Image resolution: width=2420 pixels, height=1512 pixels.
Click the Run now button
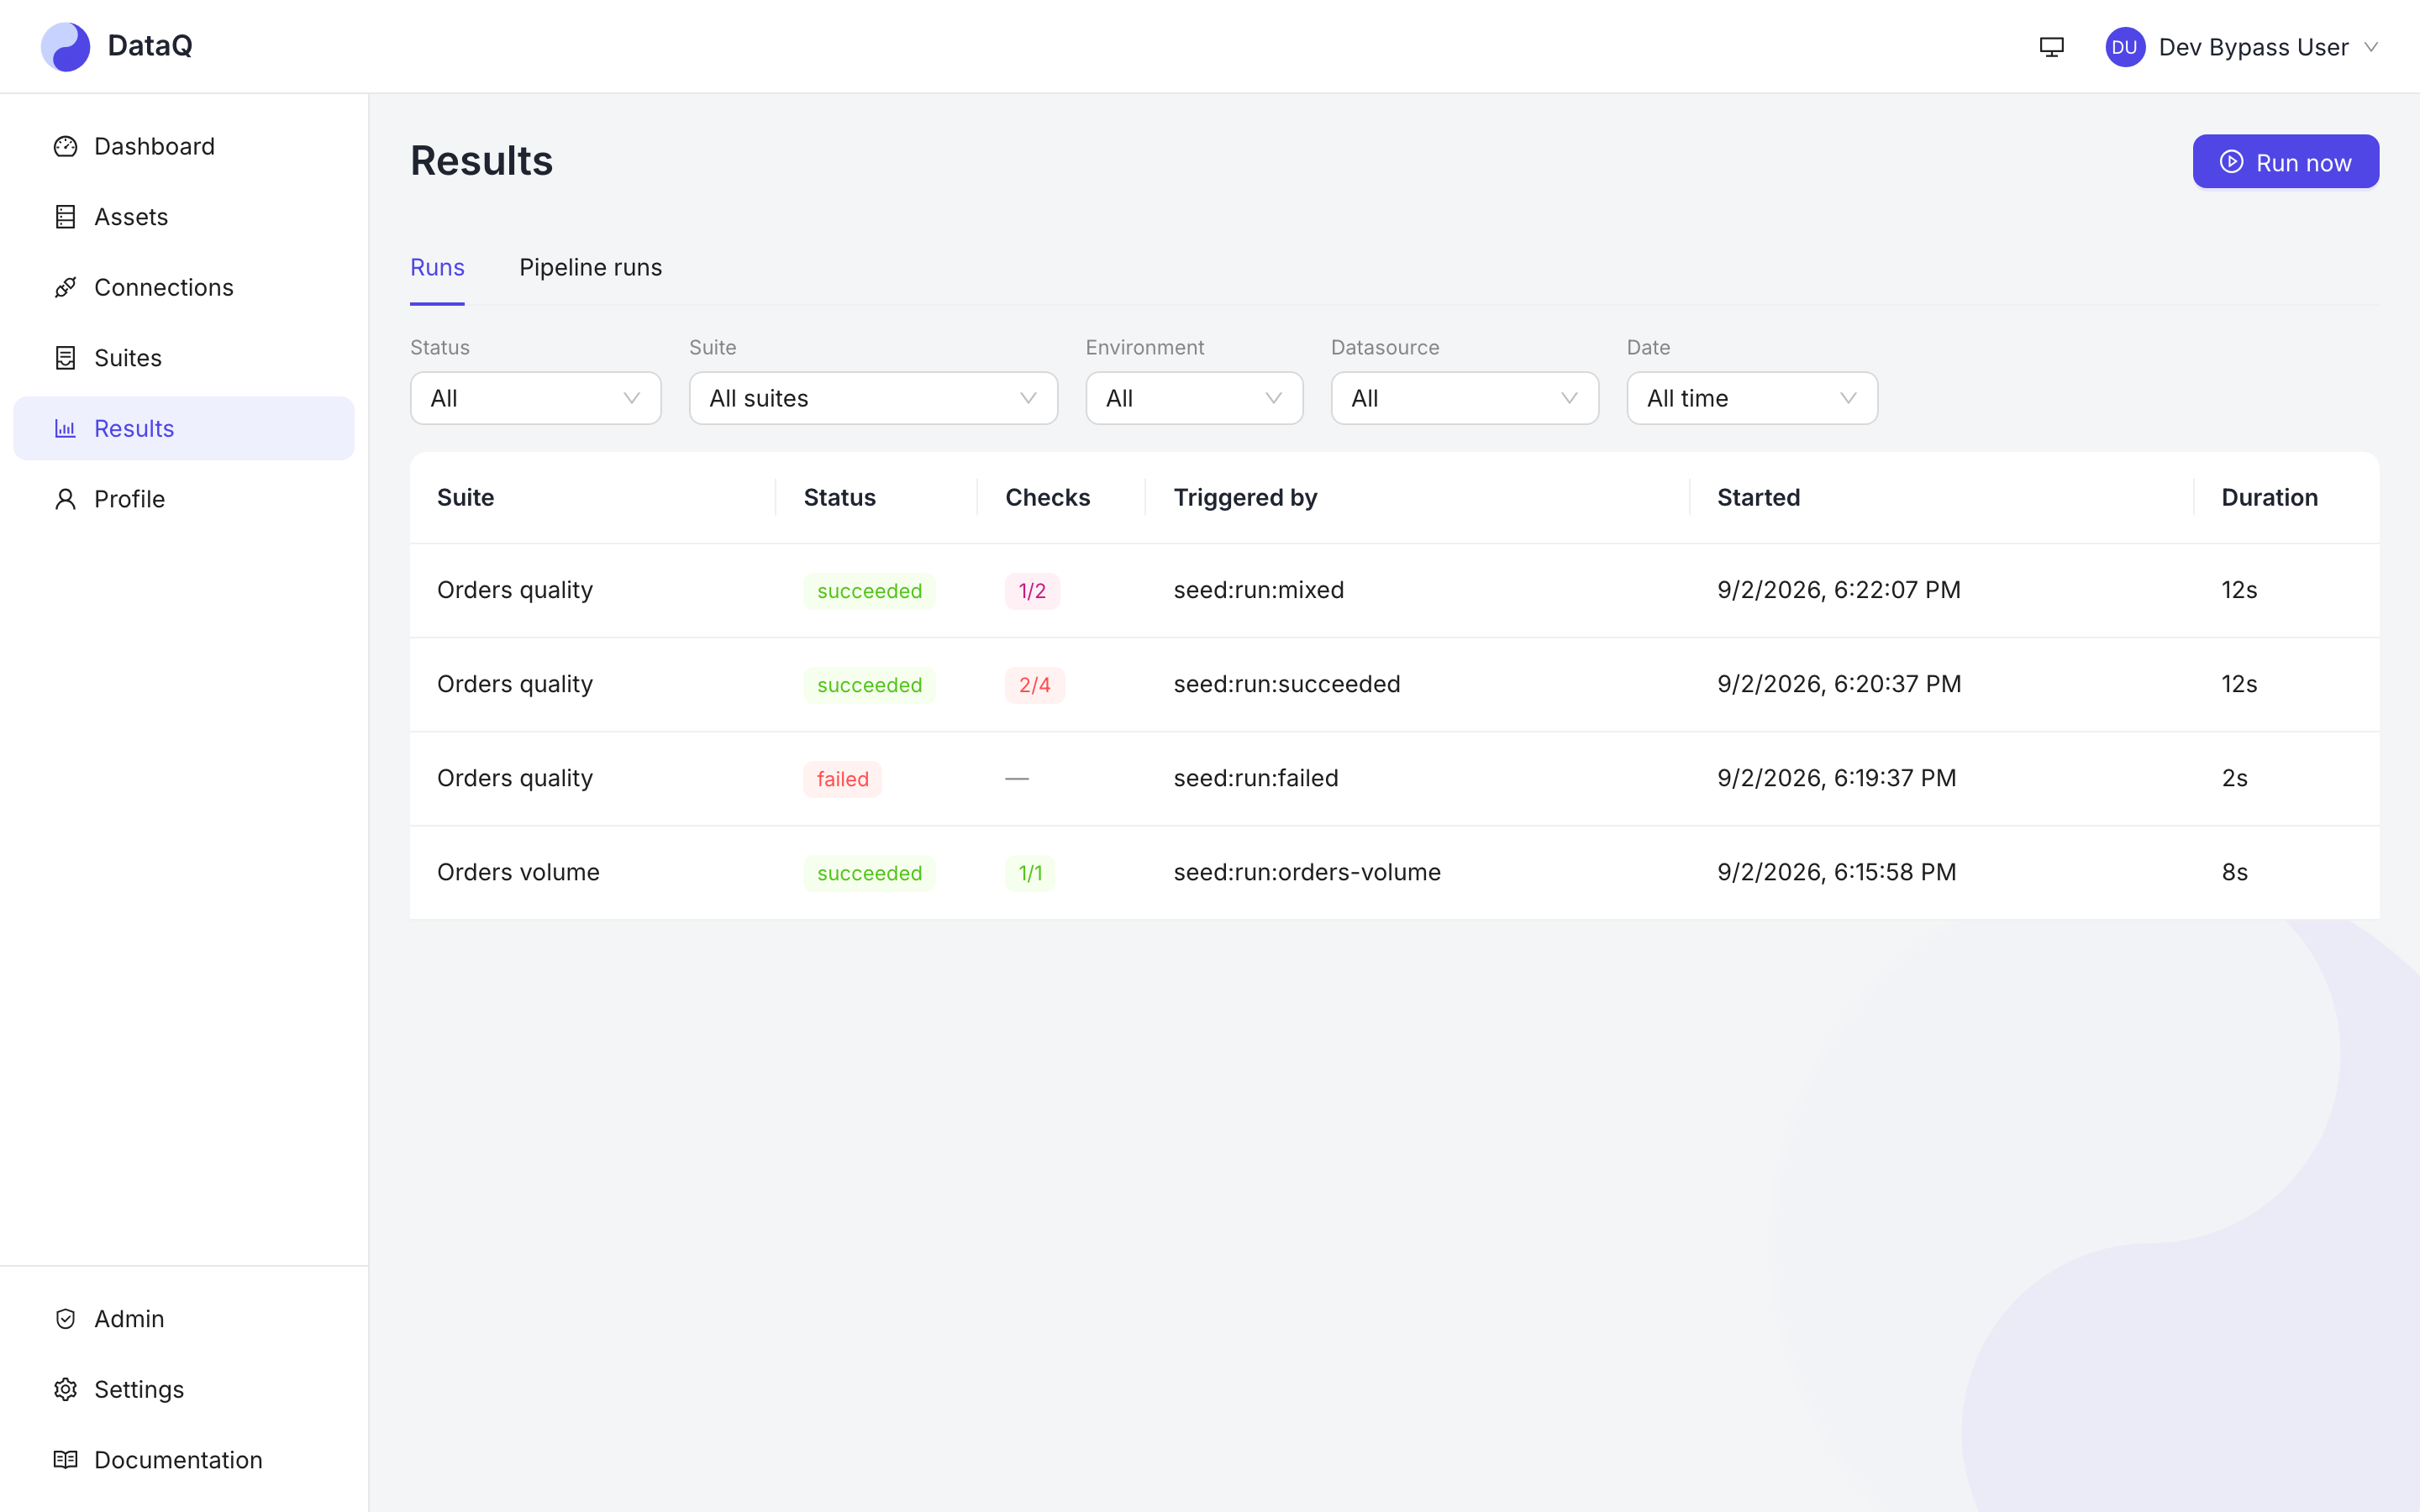[x=2285, y=162]
